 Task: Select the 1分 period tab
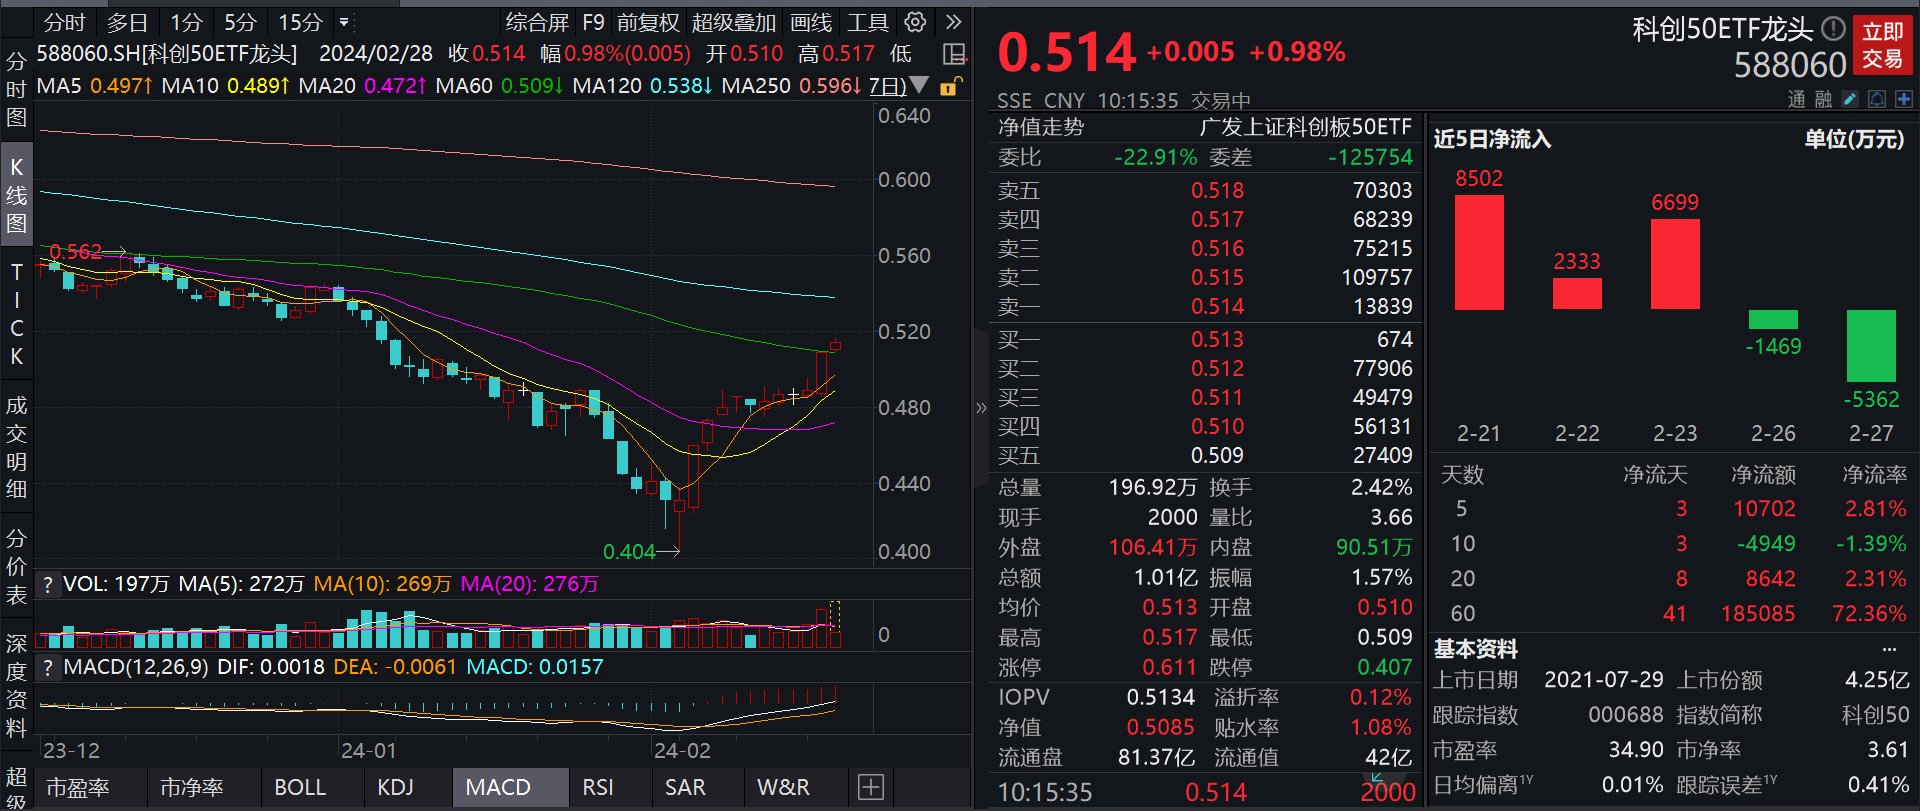click(186, 22)
